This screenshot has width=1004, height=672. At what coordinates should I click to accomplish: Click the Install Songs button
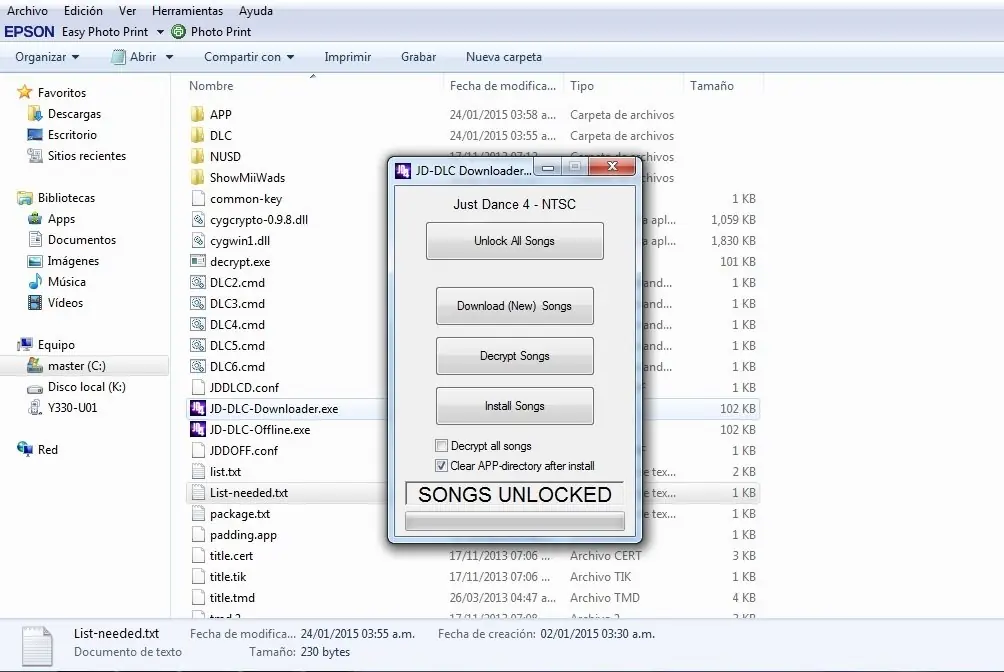click(515, 406)
